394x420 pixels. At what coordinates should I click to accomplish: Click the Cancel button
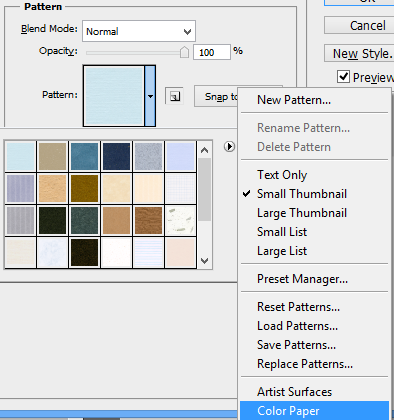tap(359, 25)
